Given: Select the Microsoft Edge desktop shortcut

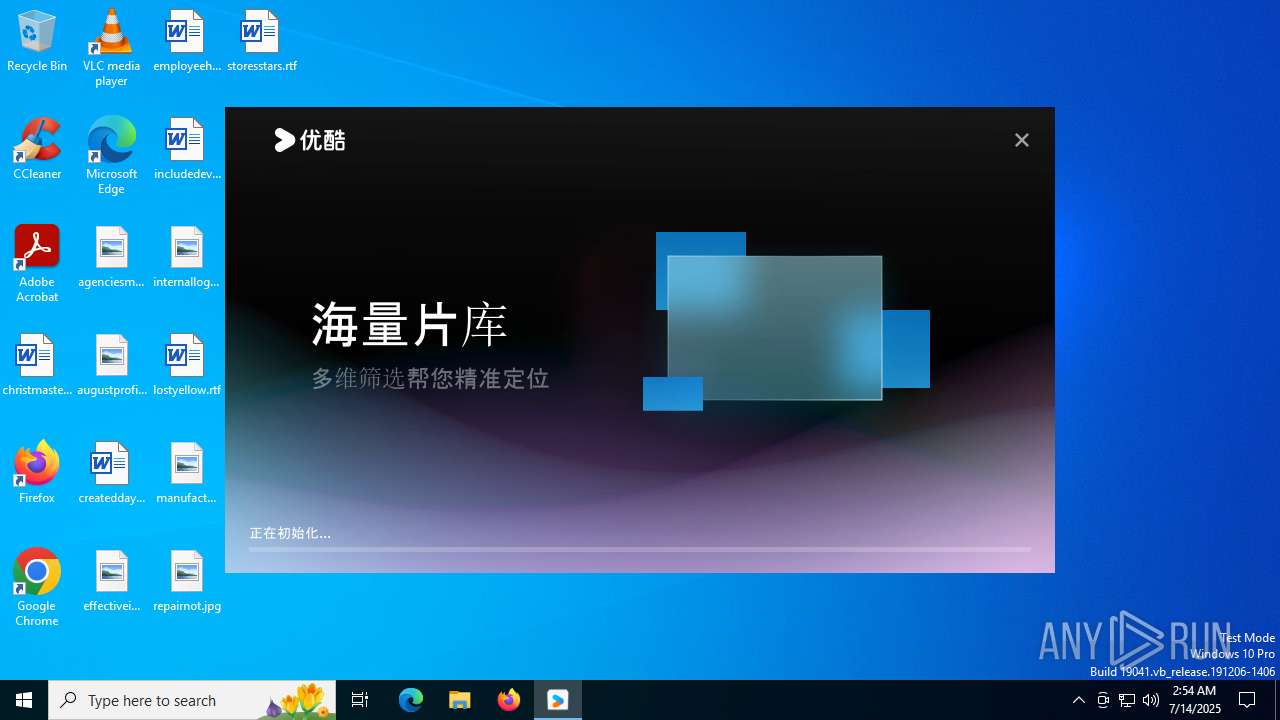Looking at the screenshot, I should tap(111, 156).
